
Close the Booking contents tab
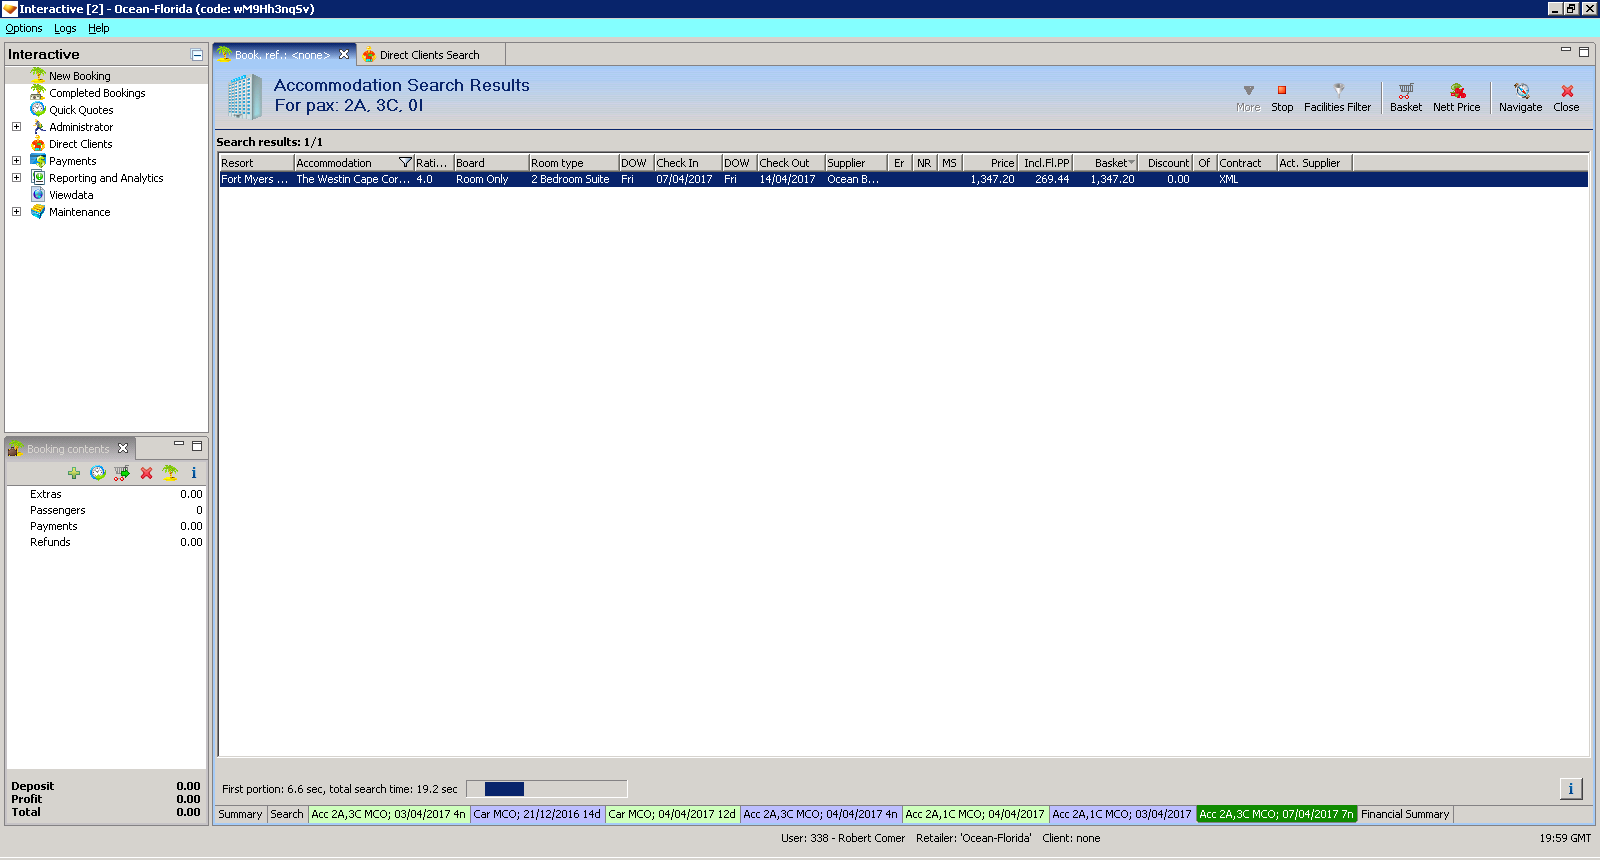123,448
